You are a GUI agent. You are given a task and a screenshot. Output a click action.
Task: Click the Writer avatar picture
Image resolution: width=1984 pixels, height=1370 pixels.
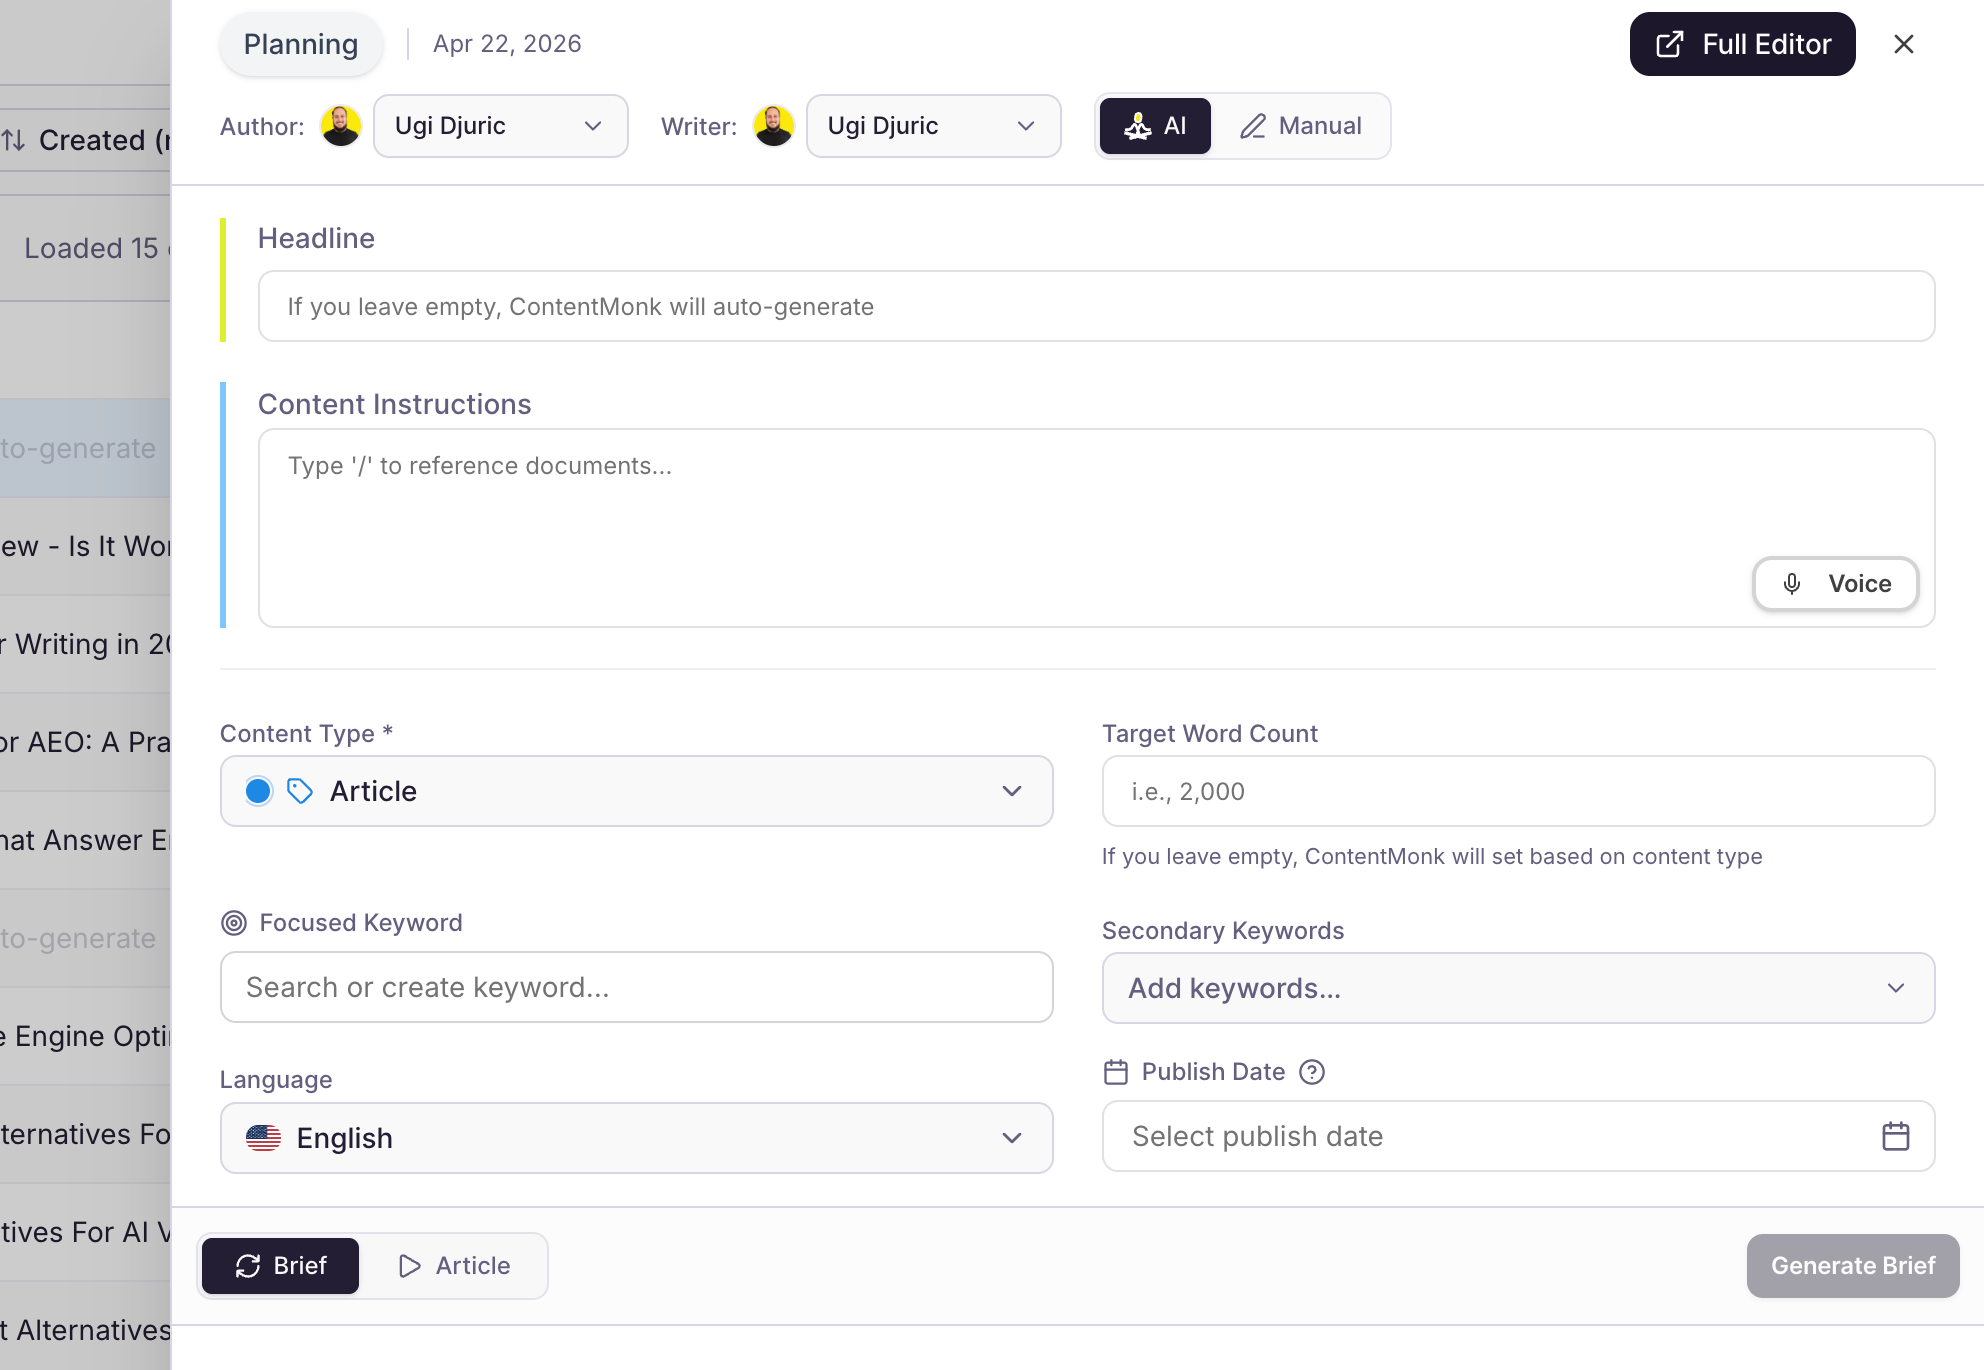773,126
